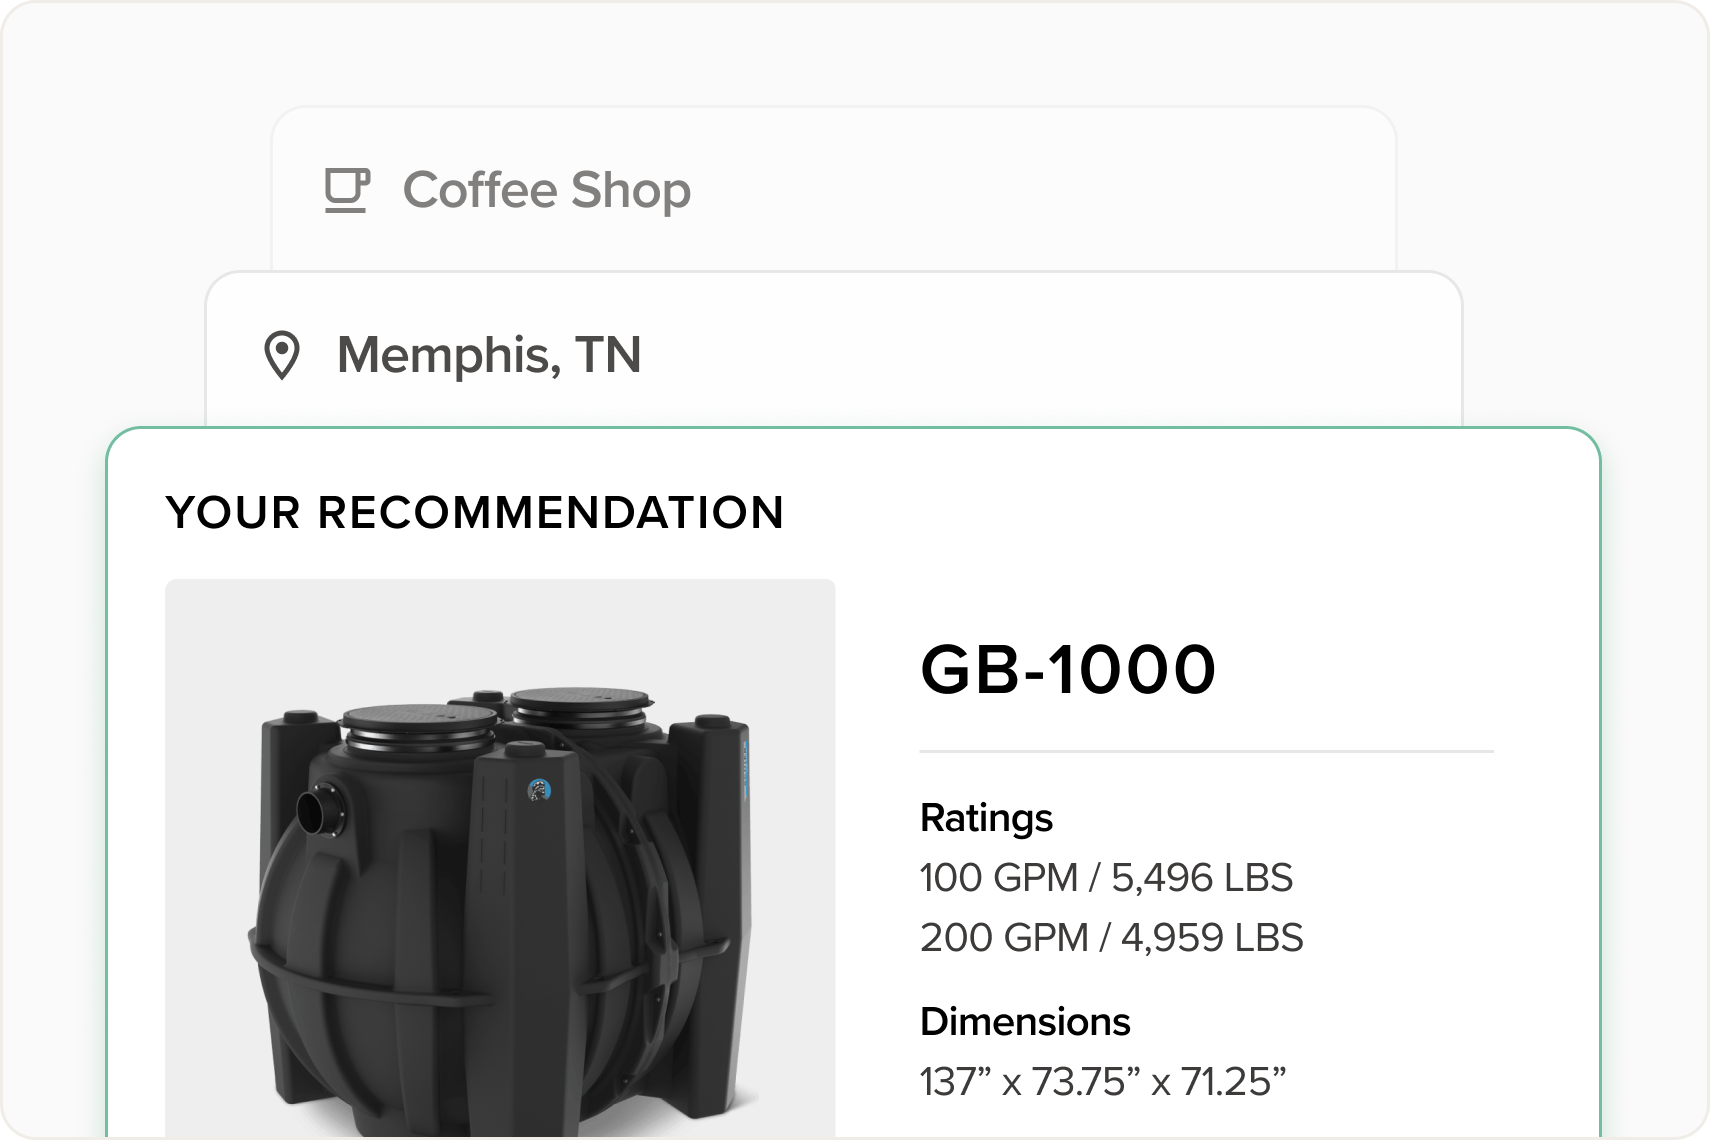Select the Coffee Shop text
1710x1140 pixels.
(x=546, y=190)
